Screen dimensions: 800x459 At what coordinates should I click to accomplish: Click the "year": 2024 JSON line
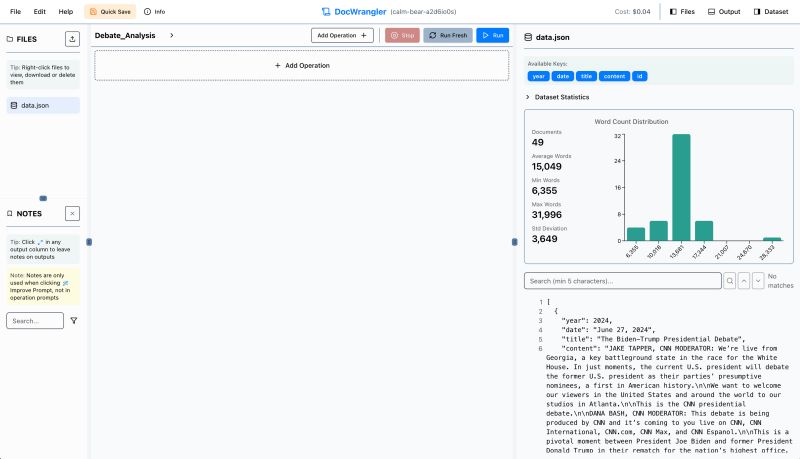point(586,321)
